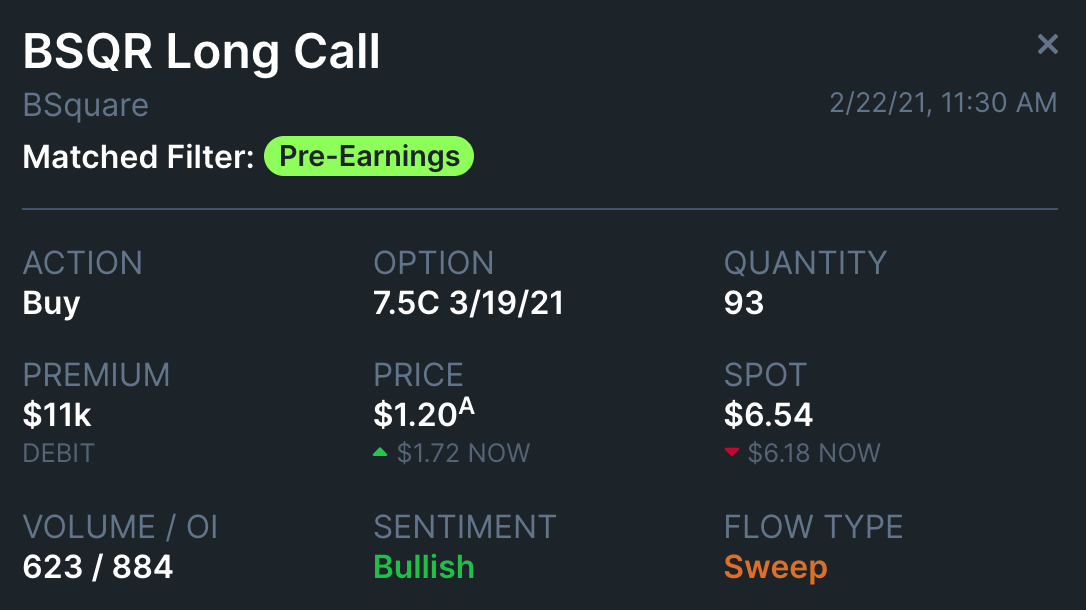The image size is (1086, 610).
Task: Close the BSQR Long Call card
Action: coord(1047,44)
